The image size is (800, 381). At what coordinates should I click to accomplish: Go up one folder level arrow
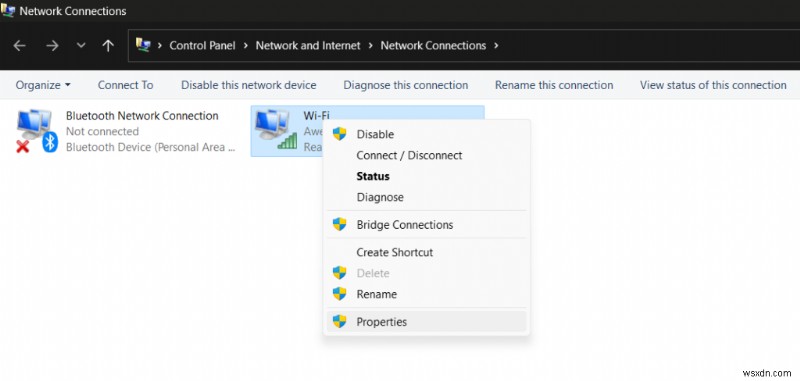click(x=108, y=46)
